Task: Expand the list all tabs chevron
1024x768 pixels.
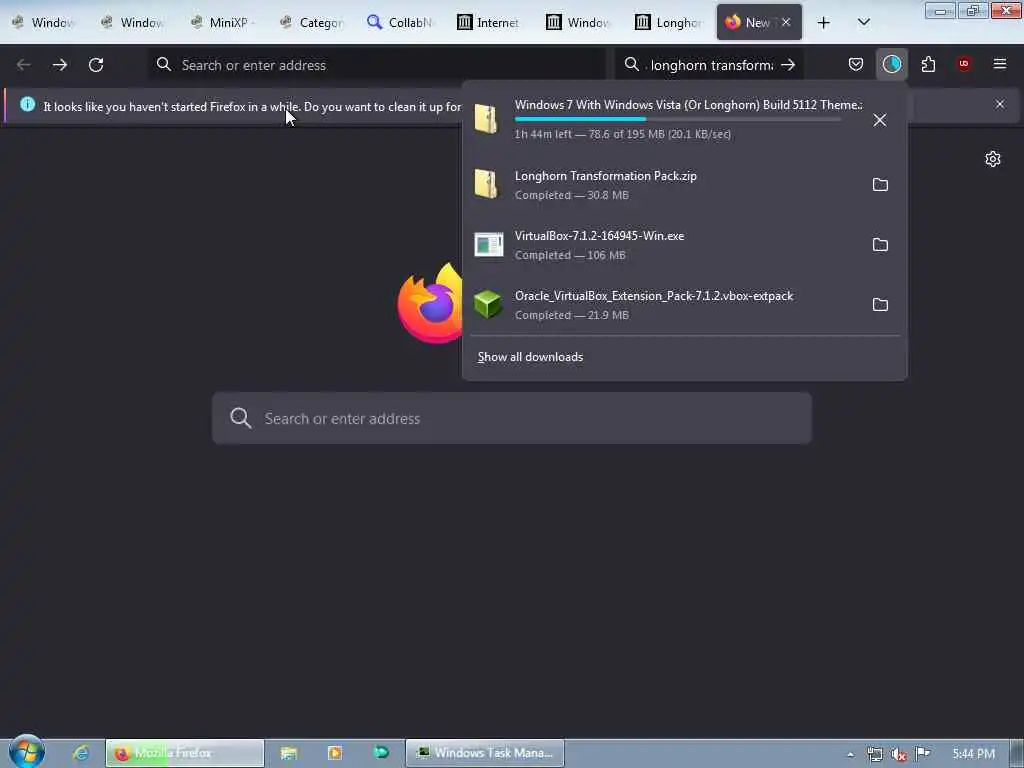Action: point(863,22)
